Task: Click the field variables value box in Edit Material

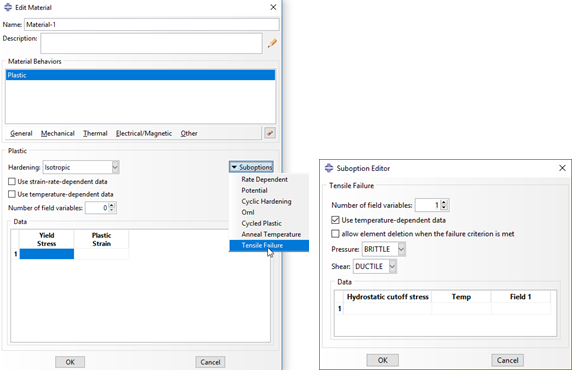Action: (97, 208)
